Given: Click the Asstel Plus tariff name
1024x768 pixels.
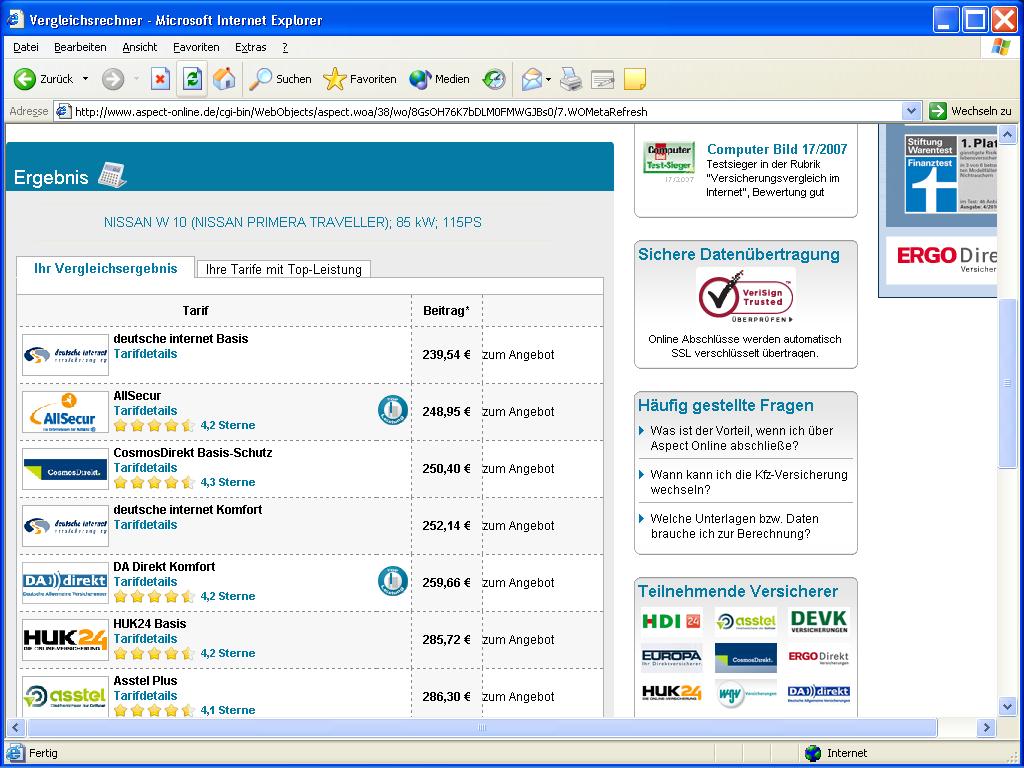Looking at the screenshot, I should click(145, 681).
